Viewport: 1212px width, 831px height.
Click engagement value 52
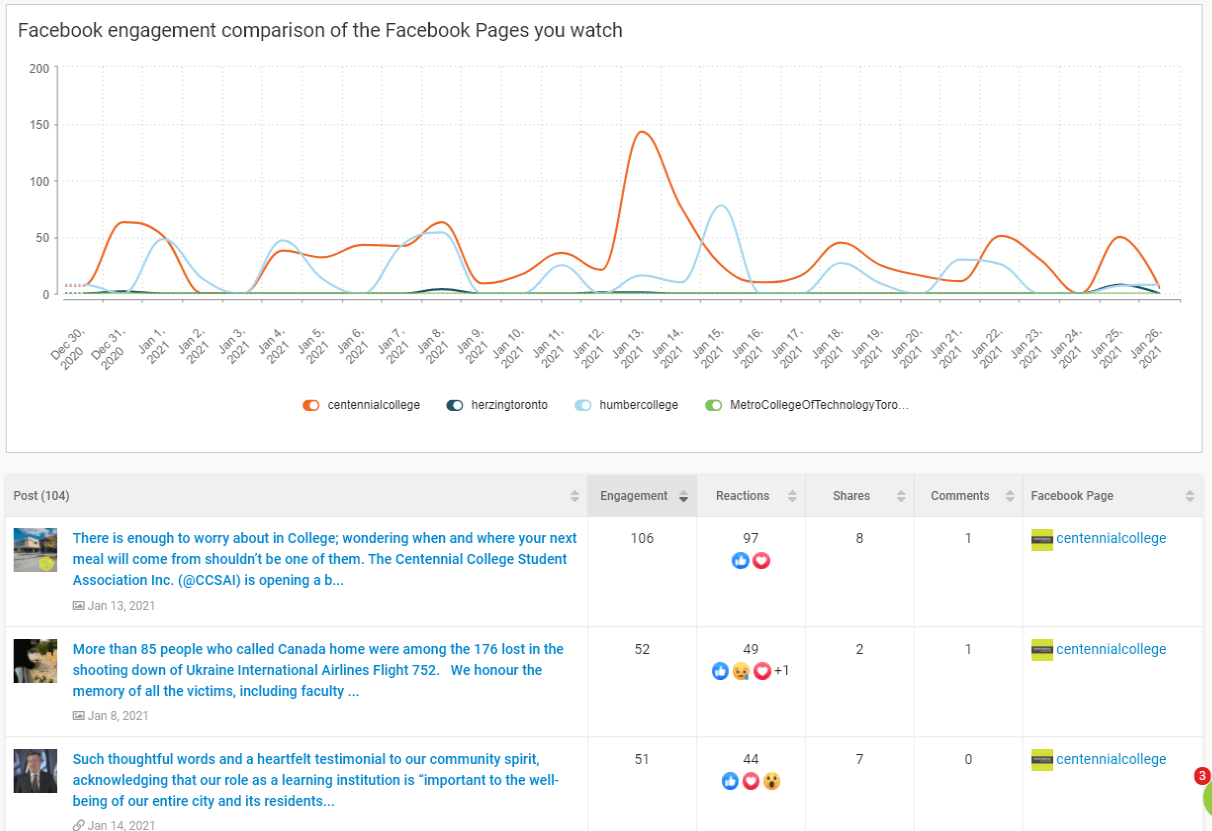coord(642,649)
